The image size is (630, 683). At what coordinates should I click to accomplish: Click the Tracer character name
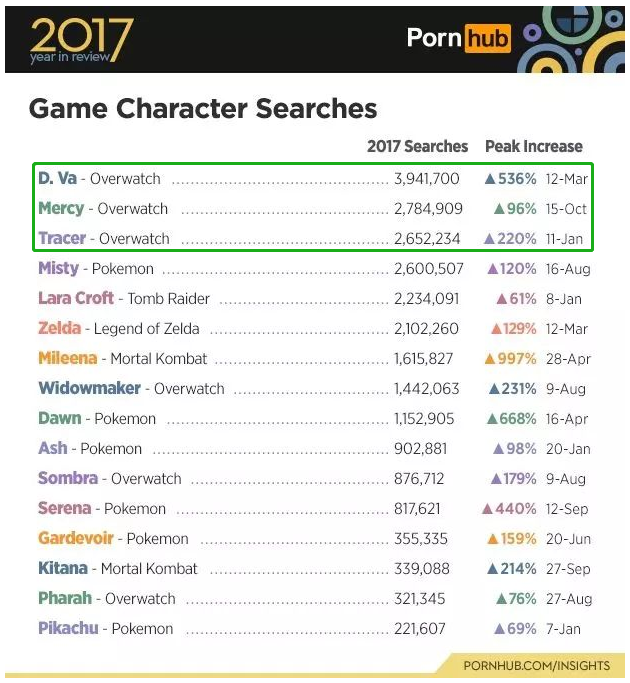pos(62,238)
